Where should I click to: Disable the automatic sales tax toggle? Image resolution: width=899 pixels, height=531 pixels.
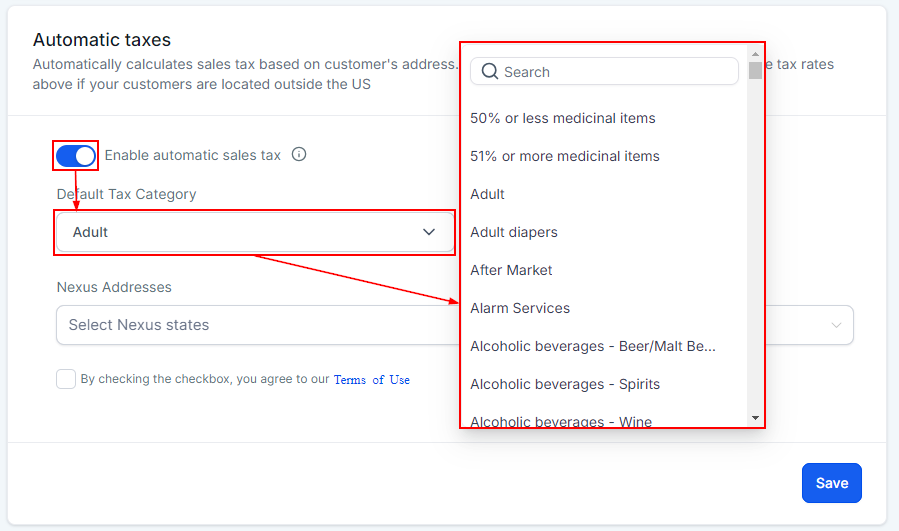tap(76, 155)
